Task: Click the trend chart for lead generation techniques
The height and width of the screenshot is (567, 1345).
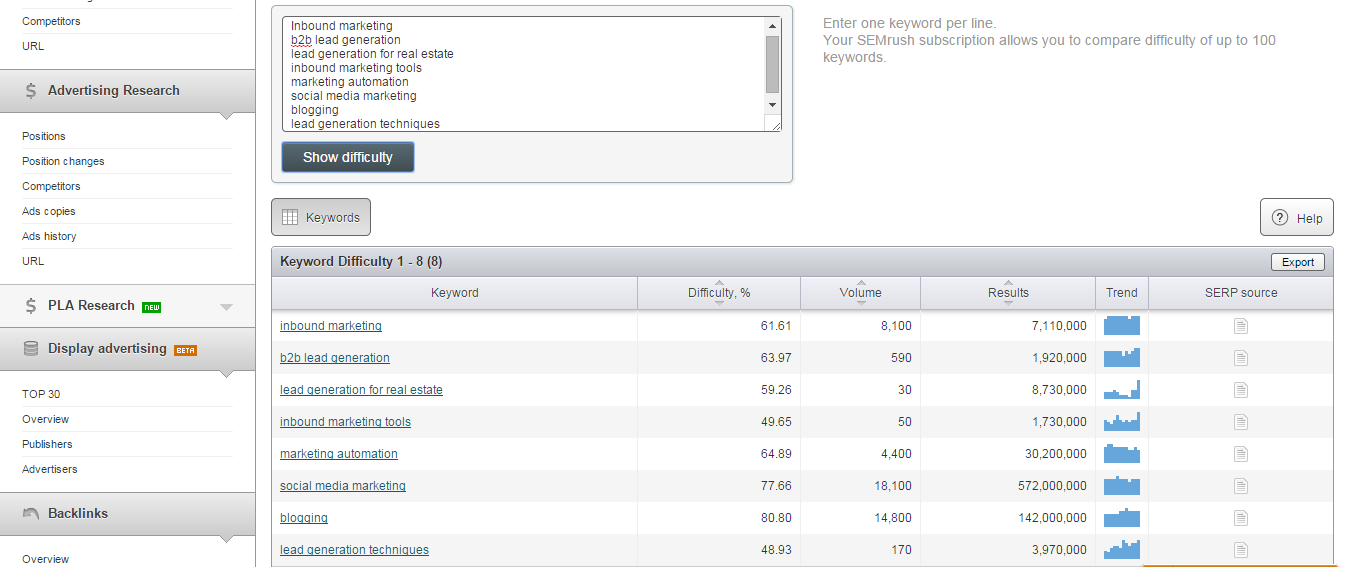Action: pyautogui.click(x=1122, y=550)
